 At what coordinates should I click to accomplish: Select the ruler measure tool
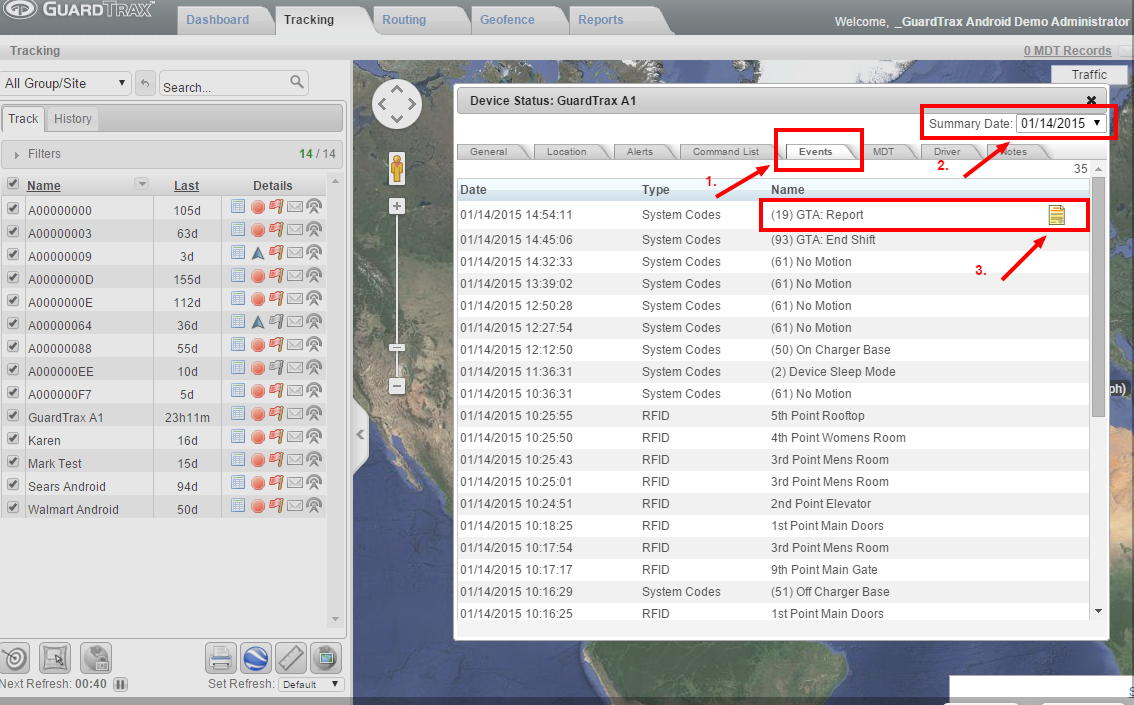(x=291, y=658)
